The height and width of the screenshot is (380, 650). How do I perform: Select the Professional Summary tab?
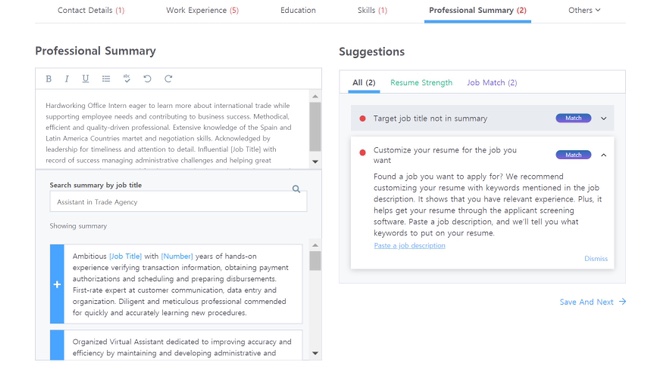(478, 10)
